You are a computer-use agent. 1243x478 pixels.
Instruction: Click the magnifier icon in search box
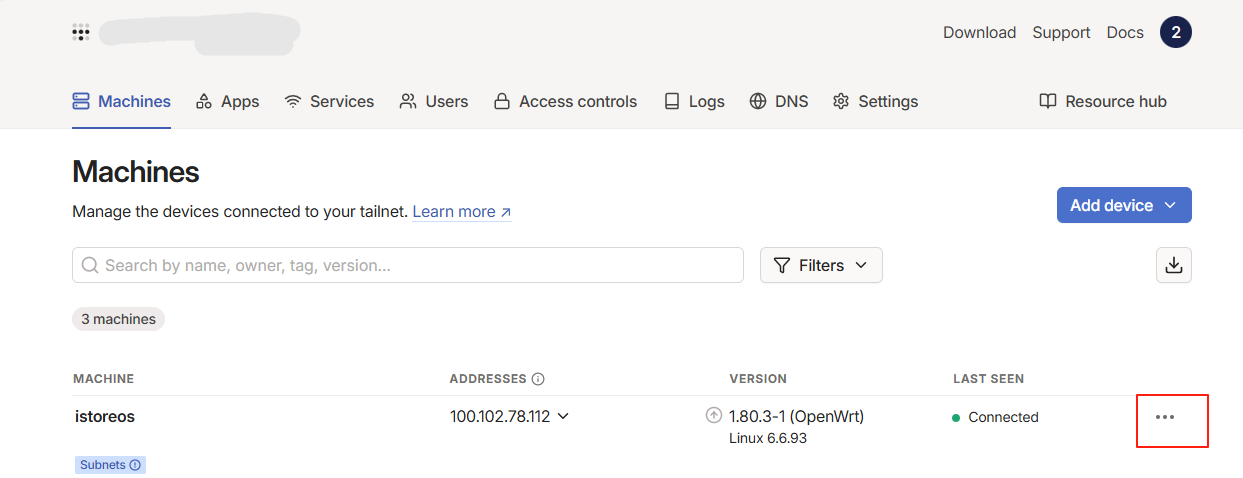tap(90, 265)
